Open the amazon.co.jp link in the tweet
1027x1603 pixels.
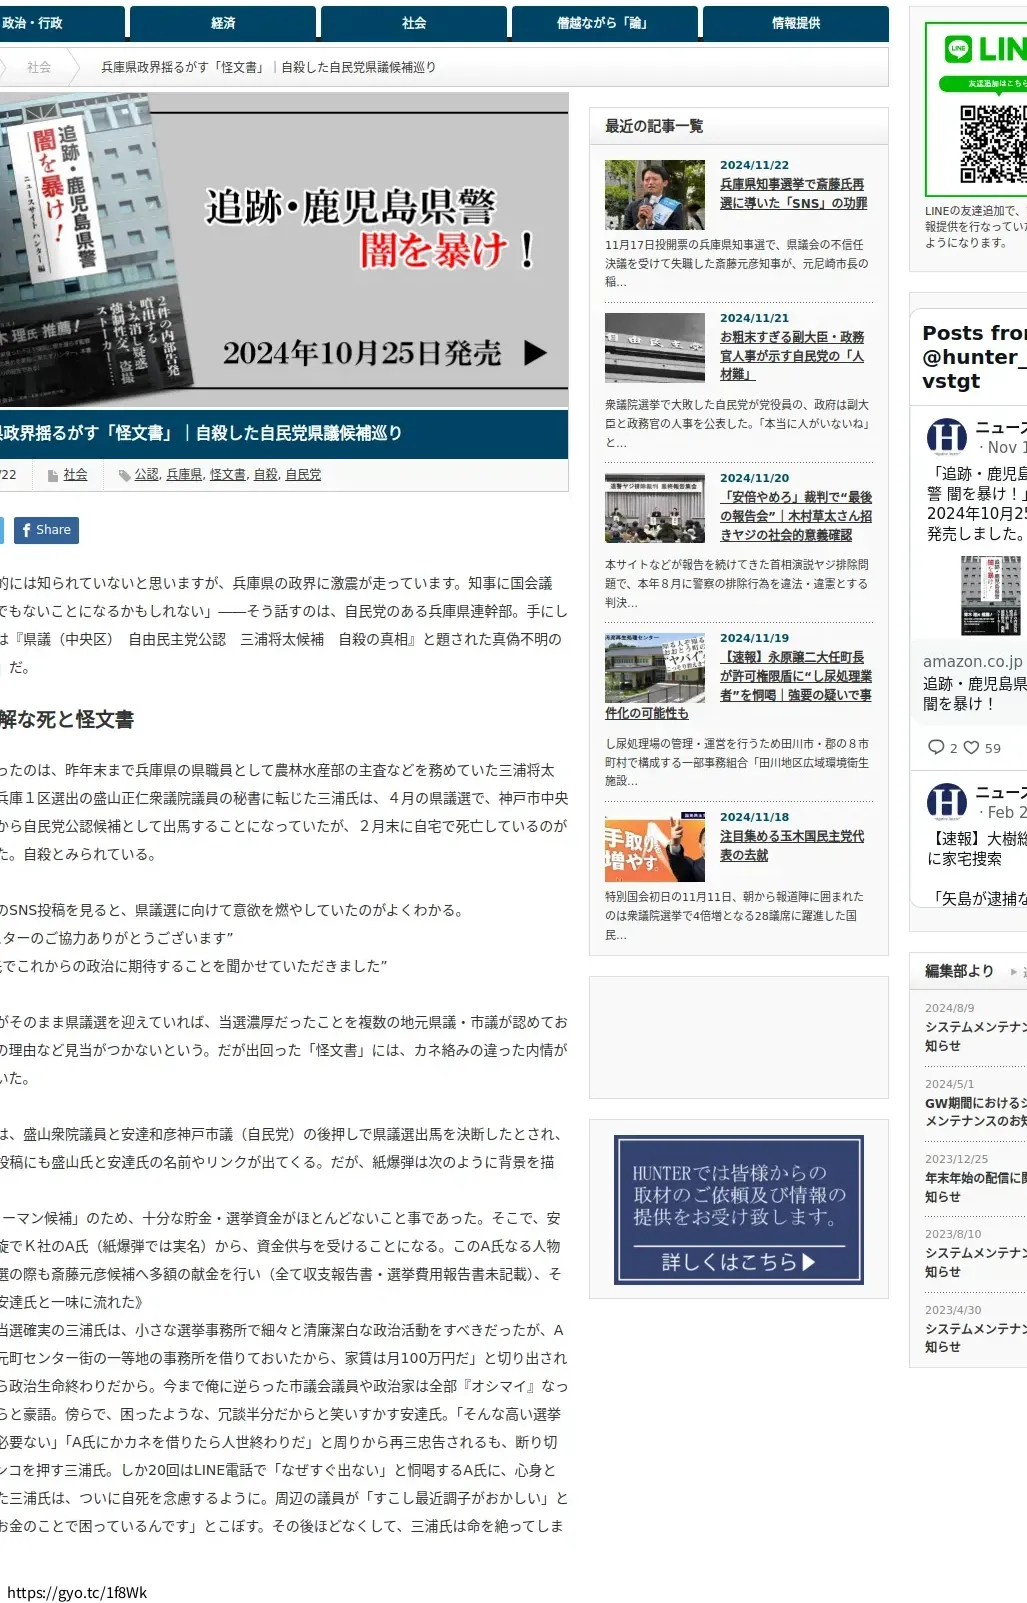972,661
